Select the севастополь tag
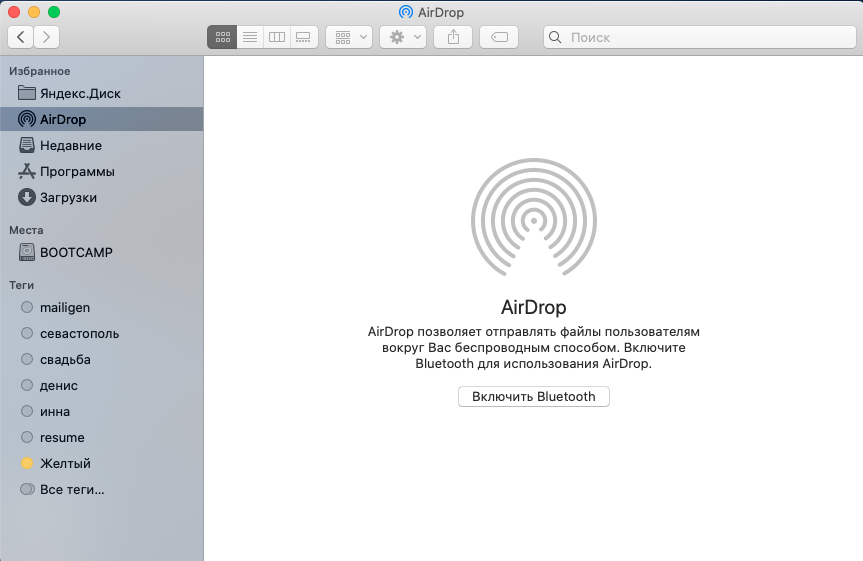The width and height of the screenshot is (863, 561). [x=79, y=334]
